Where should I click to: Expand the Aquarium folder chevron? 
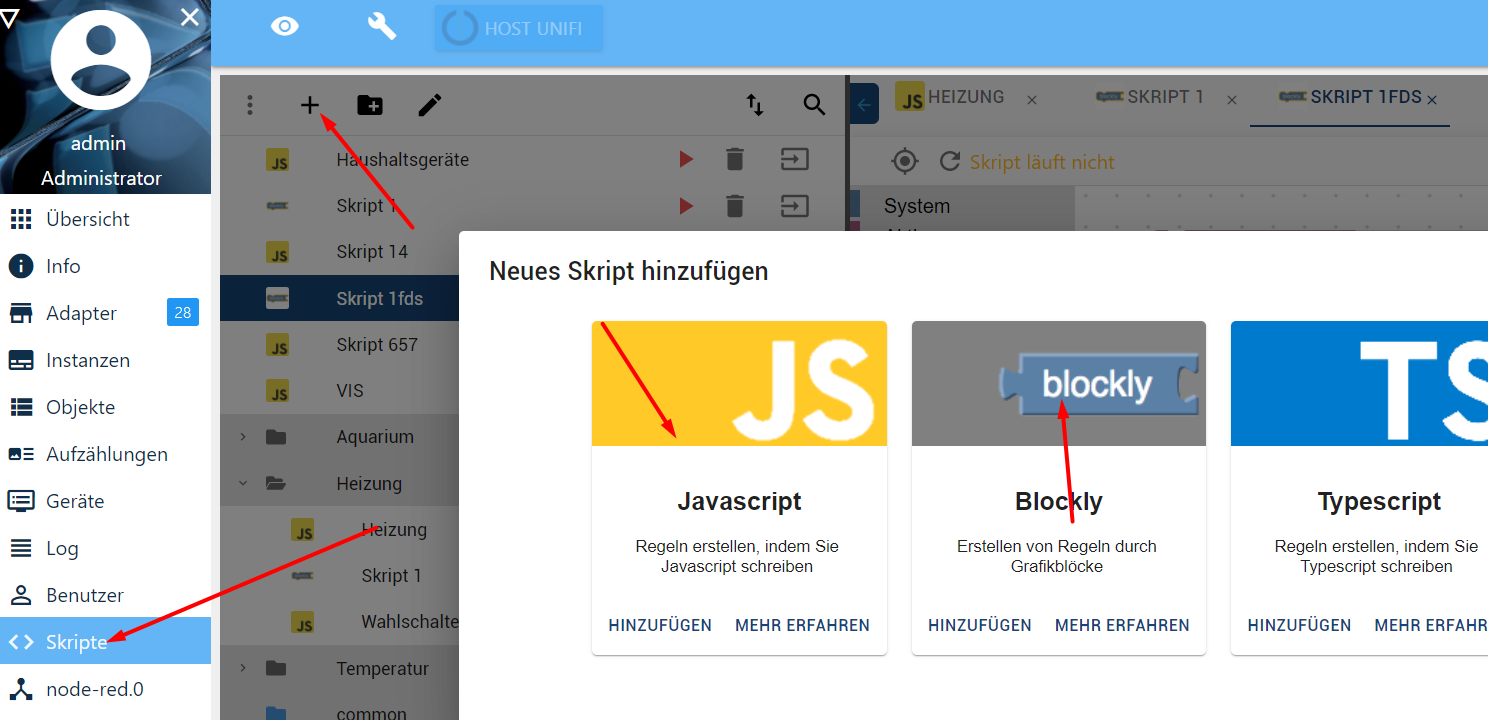pos(243,437)
